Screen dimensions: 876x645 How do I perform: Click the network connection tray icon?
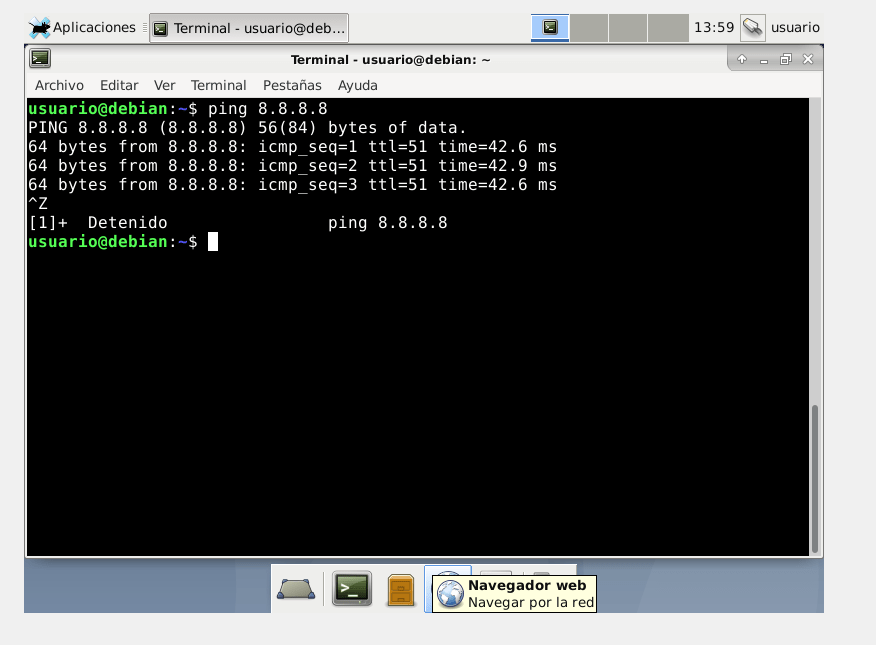click(x=753, y=27)
